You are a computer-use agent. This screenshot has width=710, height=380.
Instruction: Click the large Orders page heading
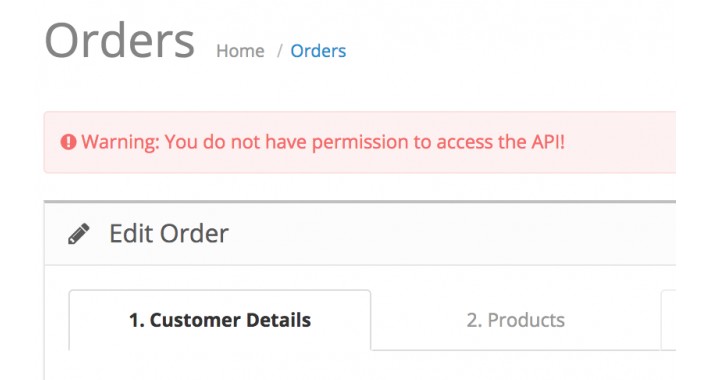120,41
